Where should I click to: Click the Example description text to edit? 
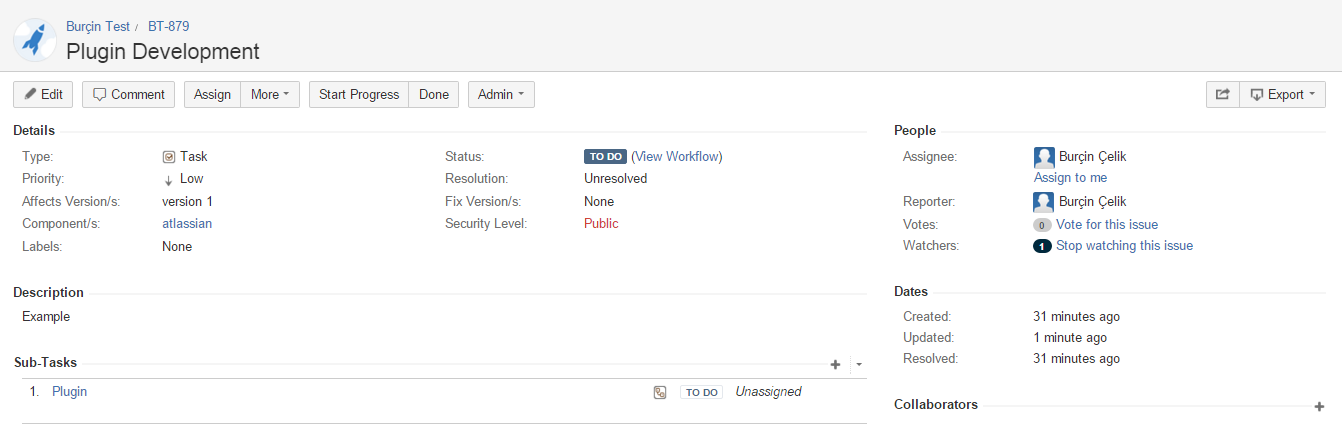(46, 317)
